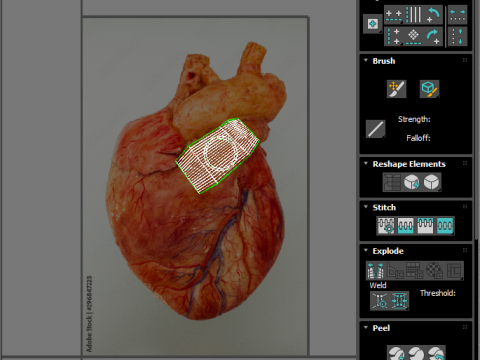The width and height of the screenshot is (480, 360).
Task: Click the Threshold label
Action: tap(438, 293)
